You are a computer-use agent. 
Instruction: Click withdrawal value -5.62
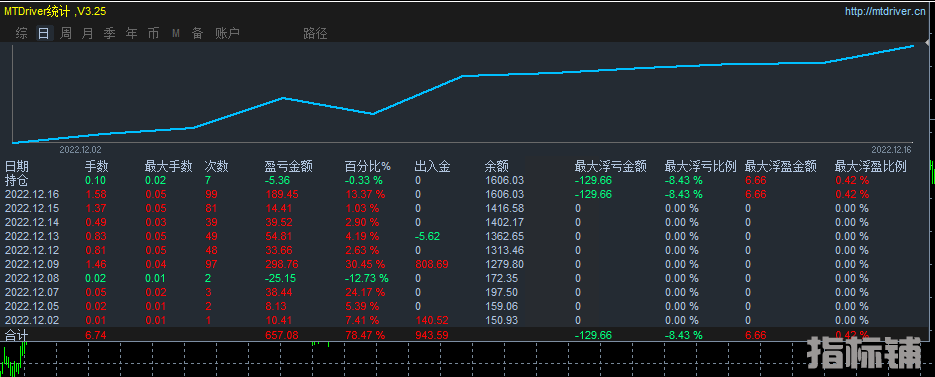[428, 236]
